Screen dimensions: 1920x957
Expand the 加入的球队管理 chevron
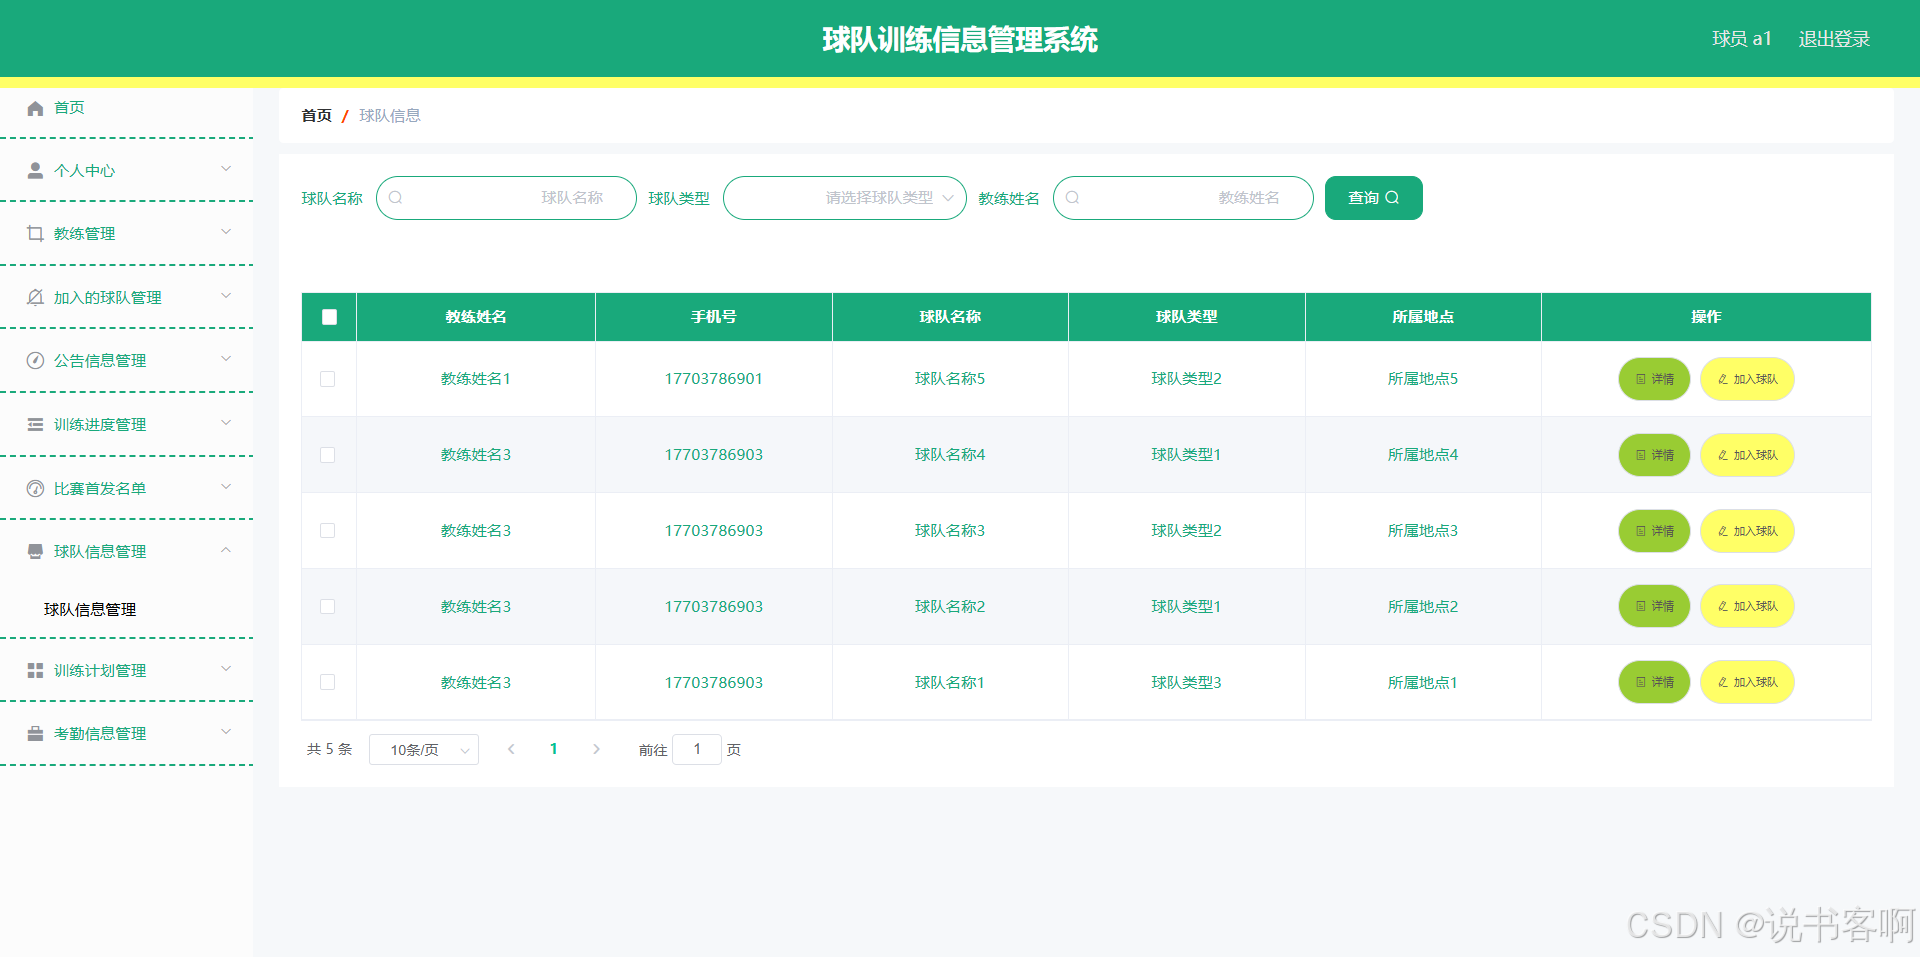(226, 296)
